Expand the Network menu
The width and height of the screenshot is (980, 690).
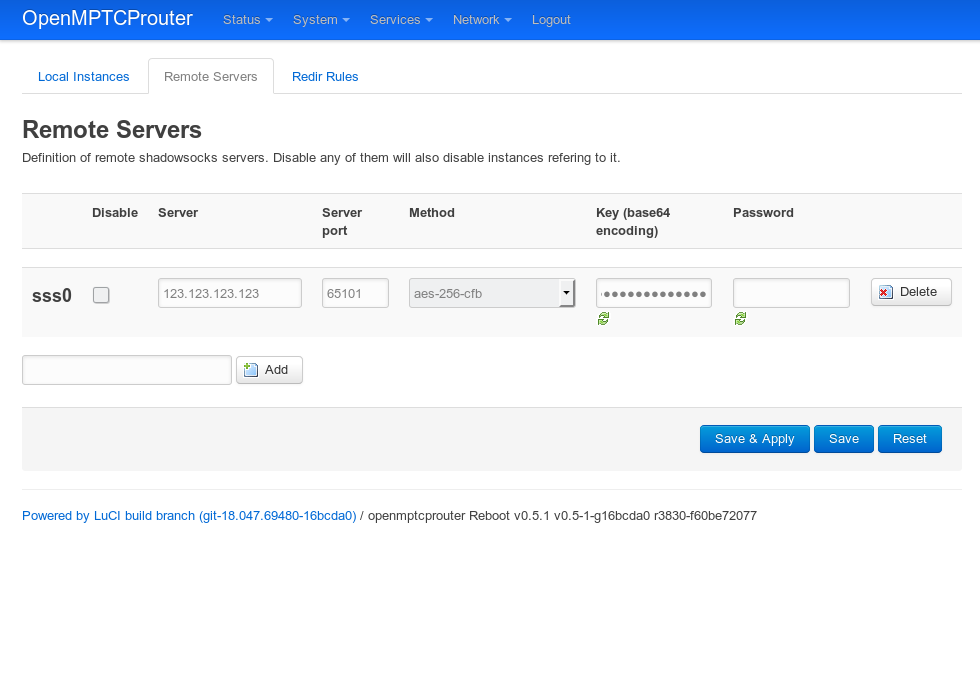click(x=481, y=19)
